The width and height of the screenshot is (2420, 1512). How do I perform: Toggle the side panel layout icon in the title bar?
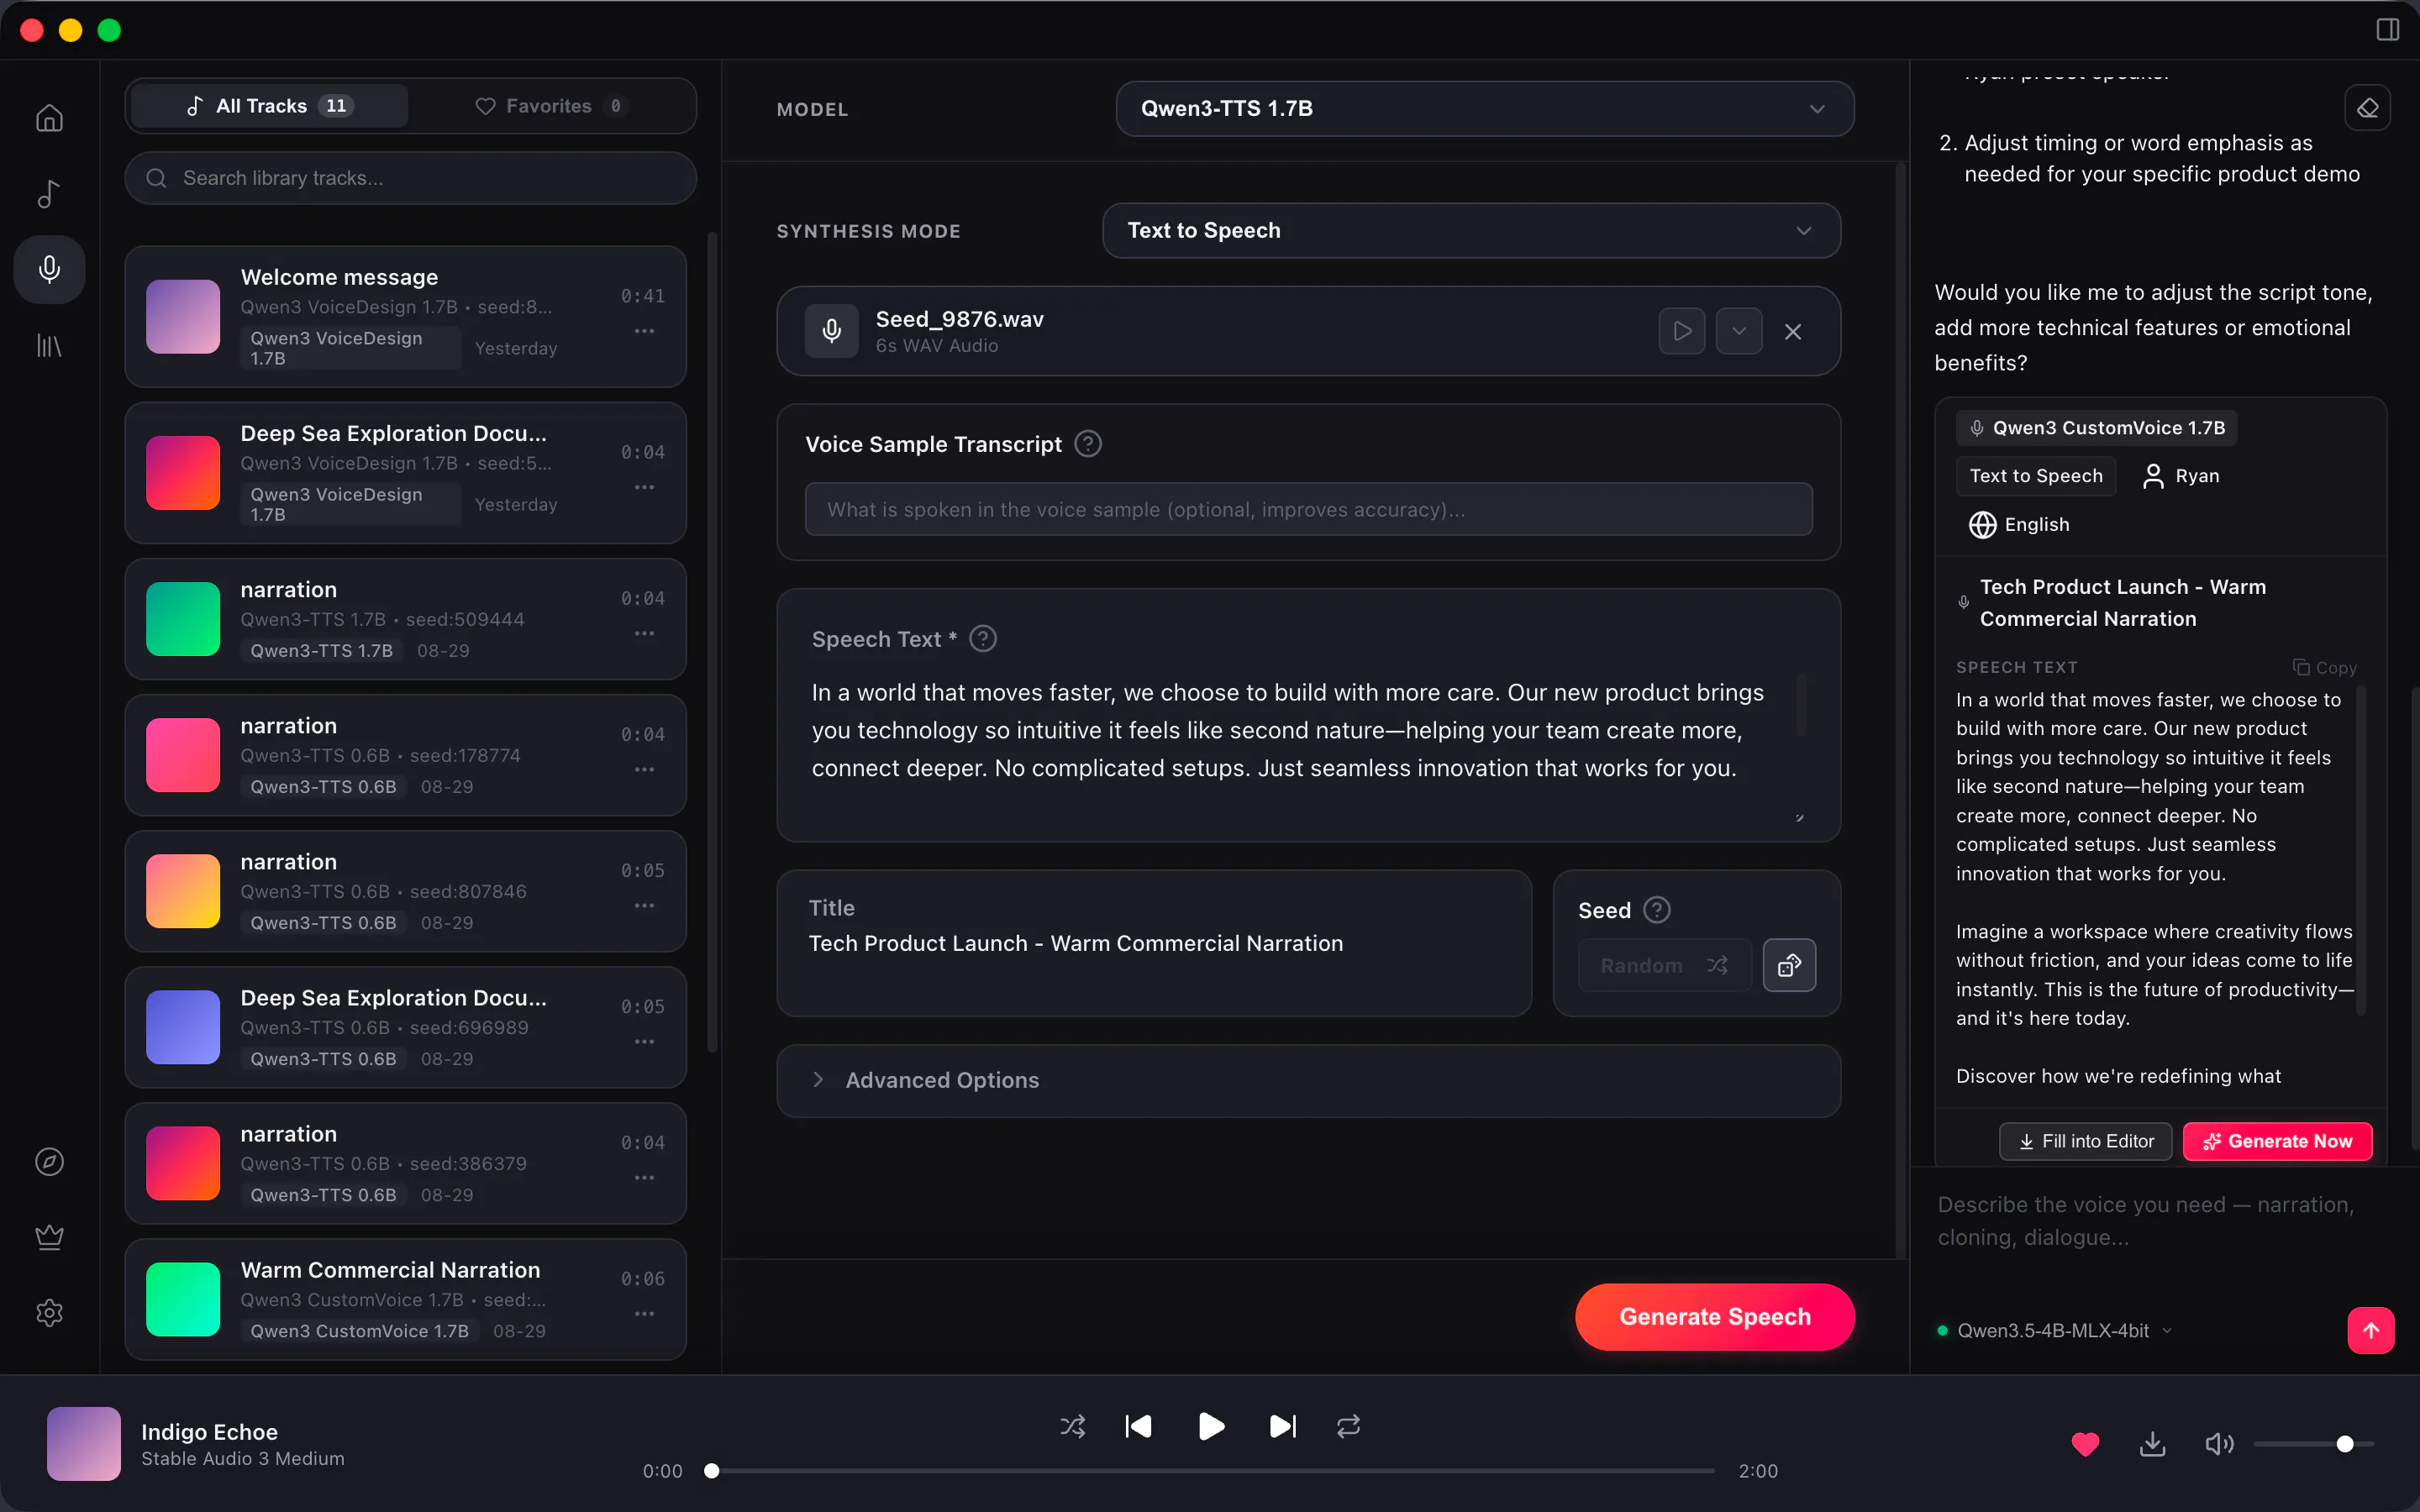2387,30
